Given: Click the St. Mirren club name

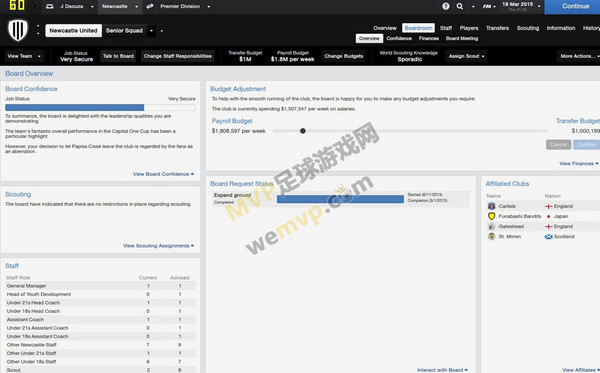Looking at the screenshot, I should pos(509,236).
